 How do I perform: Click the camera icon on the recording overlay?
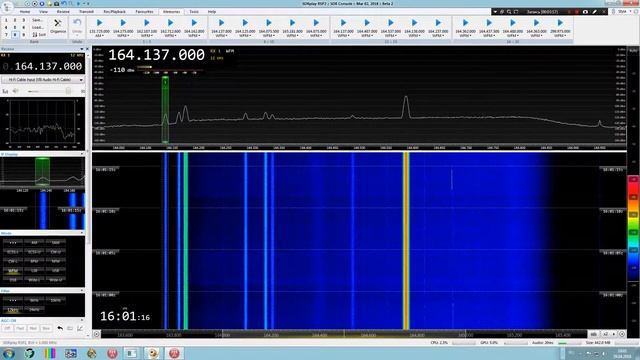pos(585,12)
